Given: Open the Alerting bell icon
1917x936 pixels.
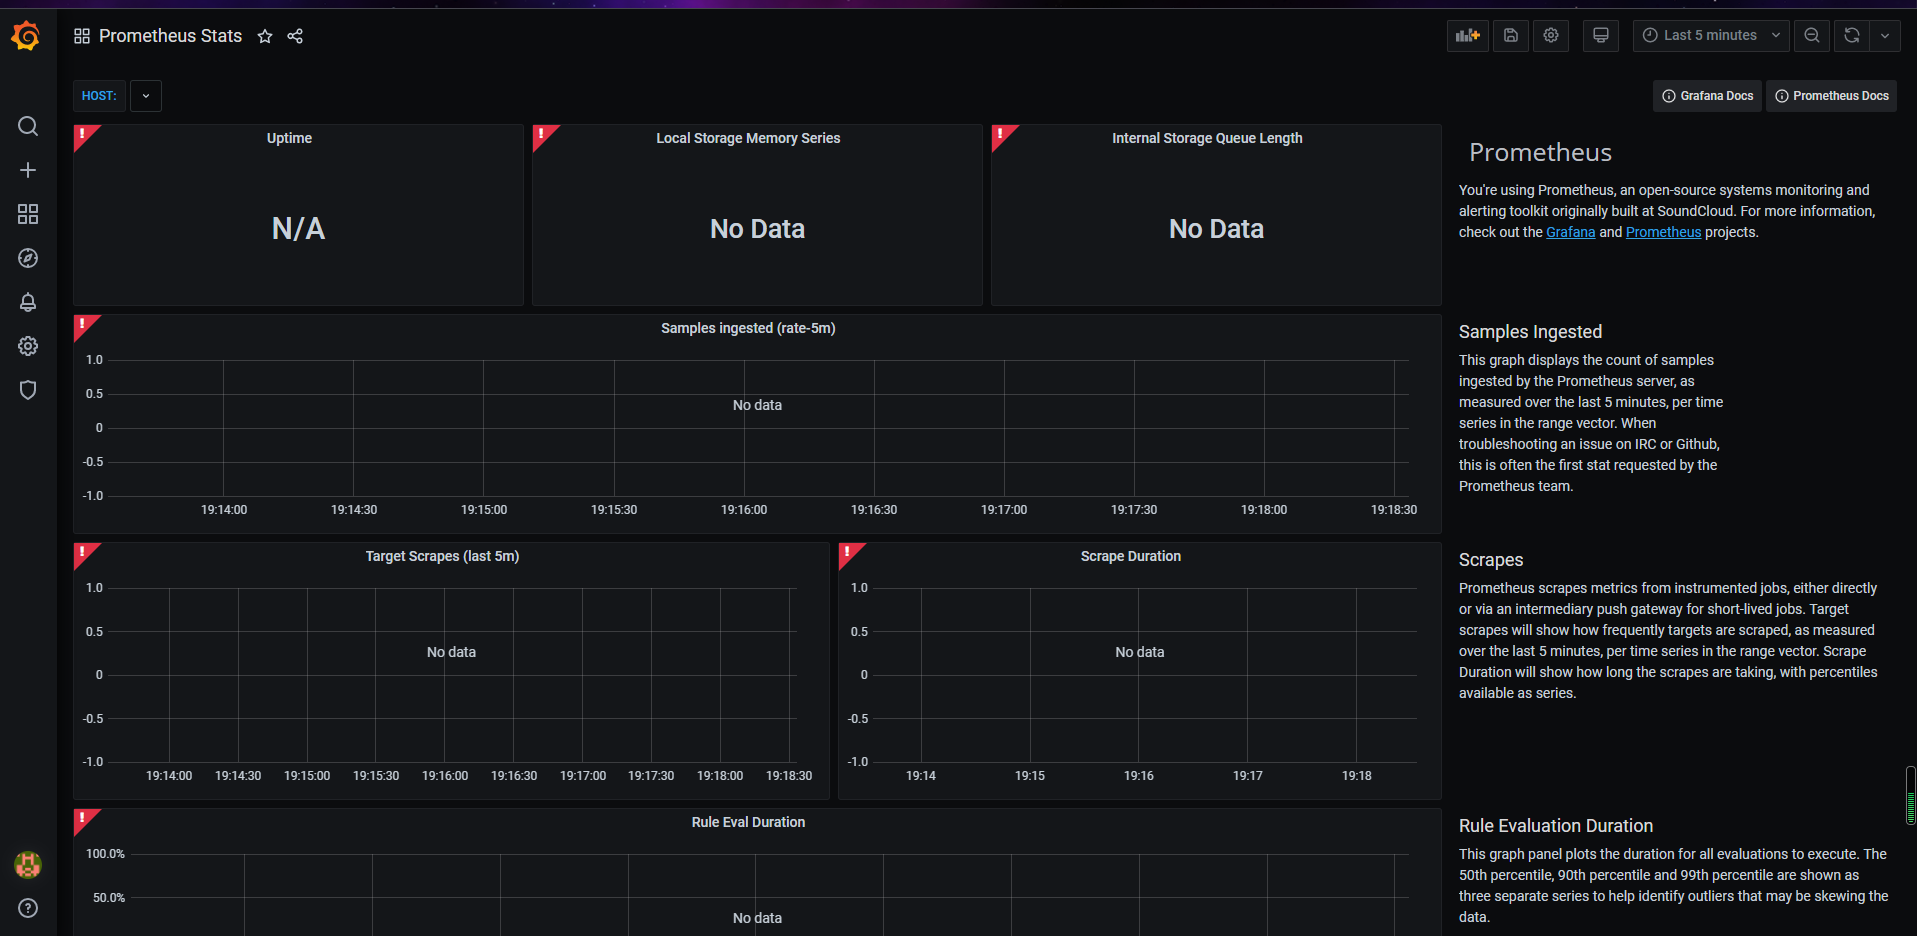Looking at the screenshot, I should (28, 302).
